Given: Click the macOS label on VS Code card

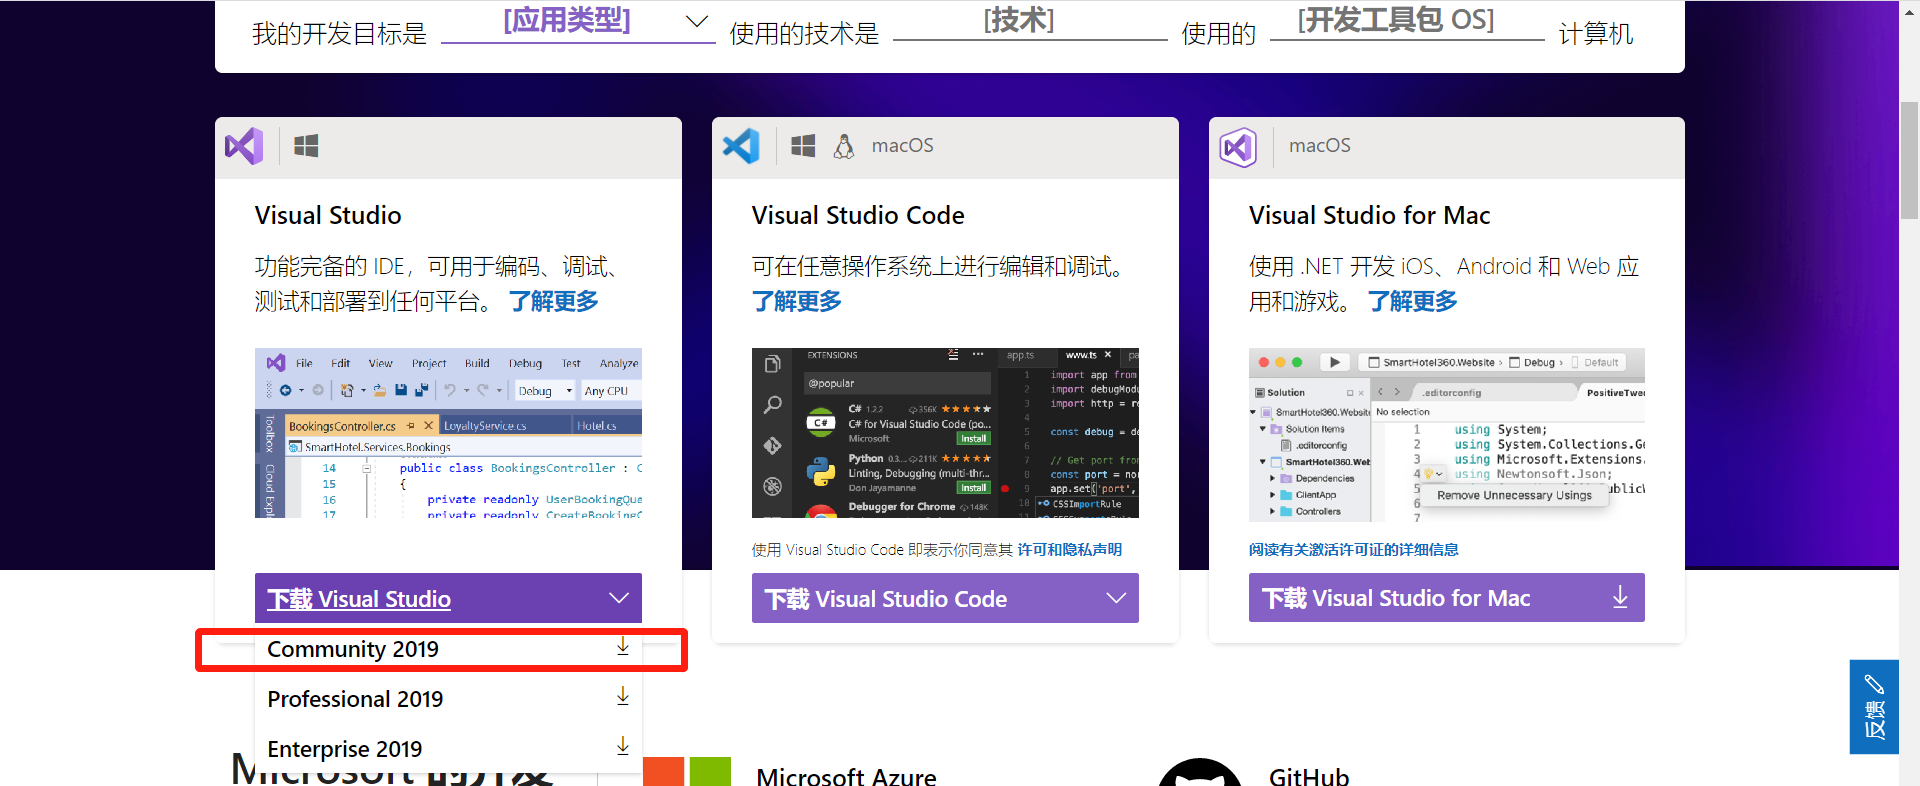Looking at the screenshot, I should point(903,146).
